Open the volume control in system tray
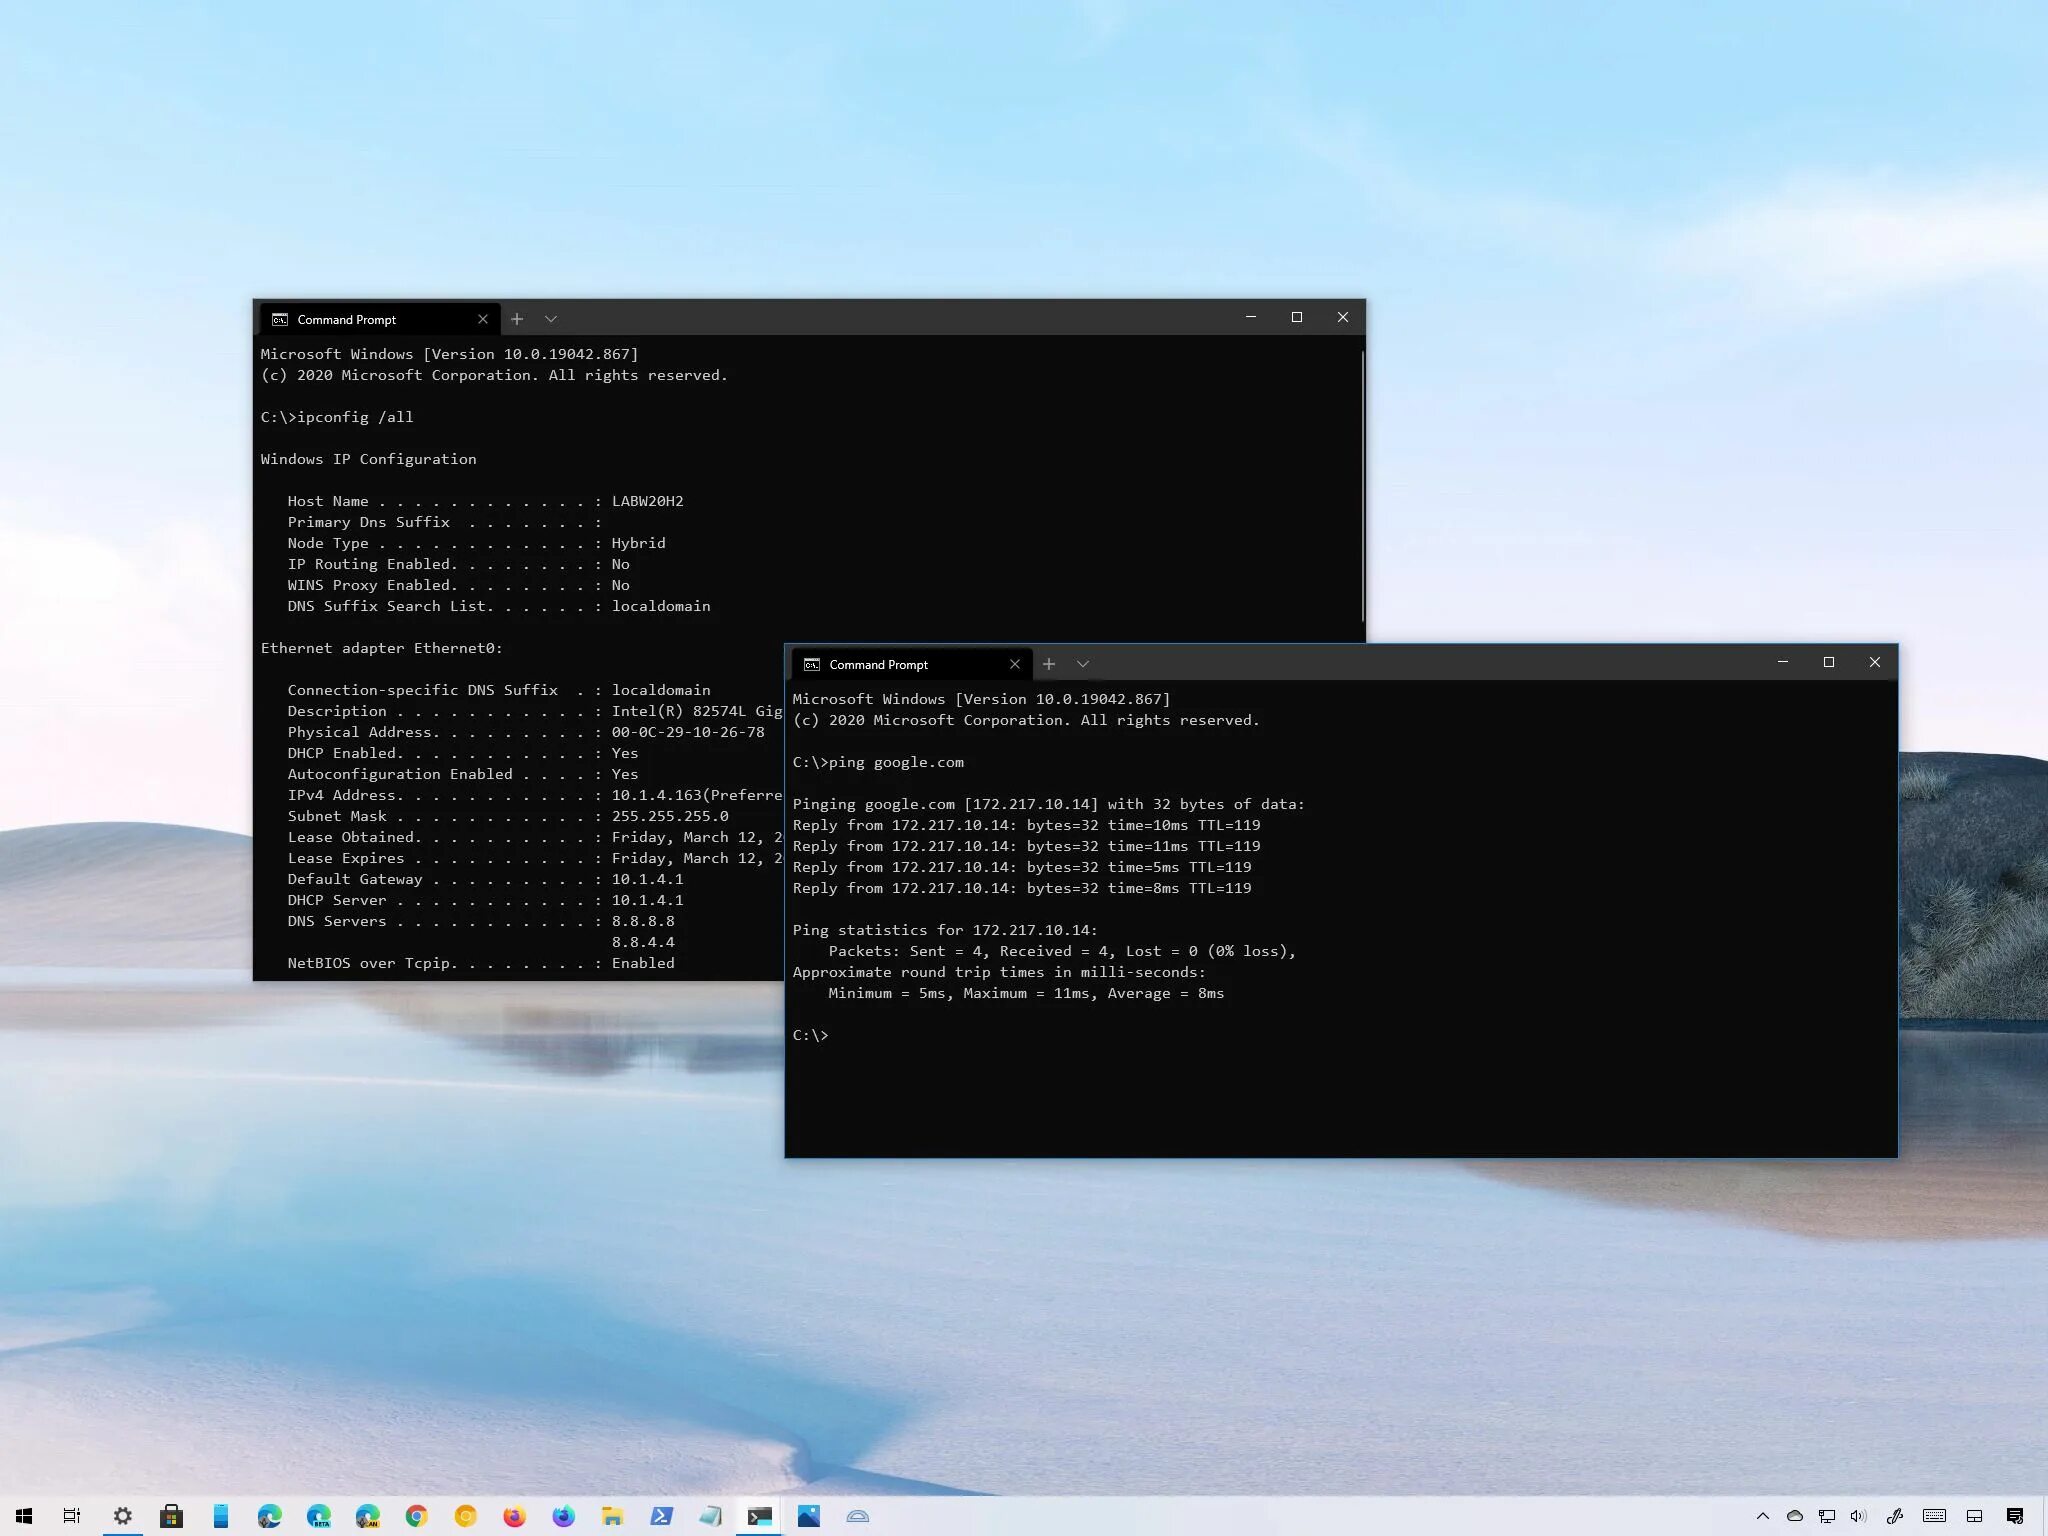This screenshot has width=2048, height=1536. (1858, 1516)
